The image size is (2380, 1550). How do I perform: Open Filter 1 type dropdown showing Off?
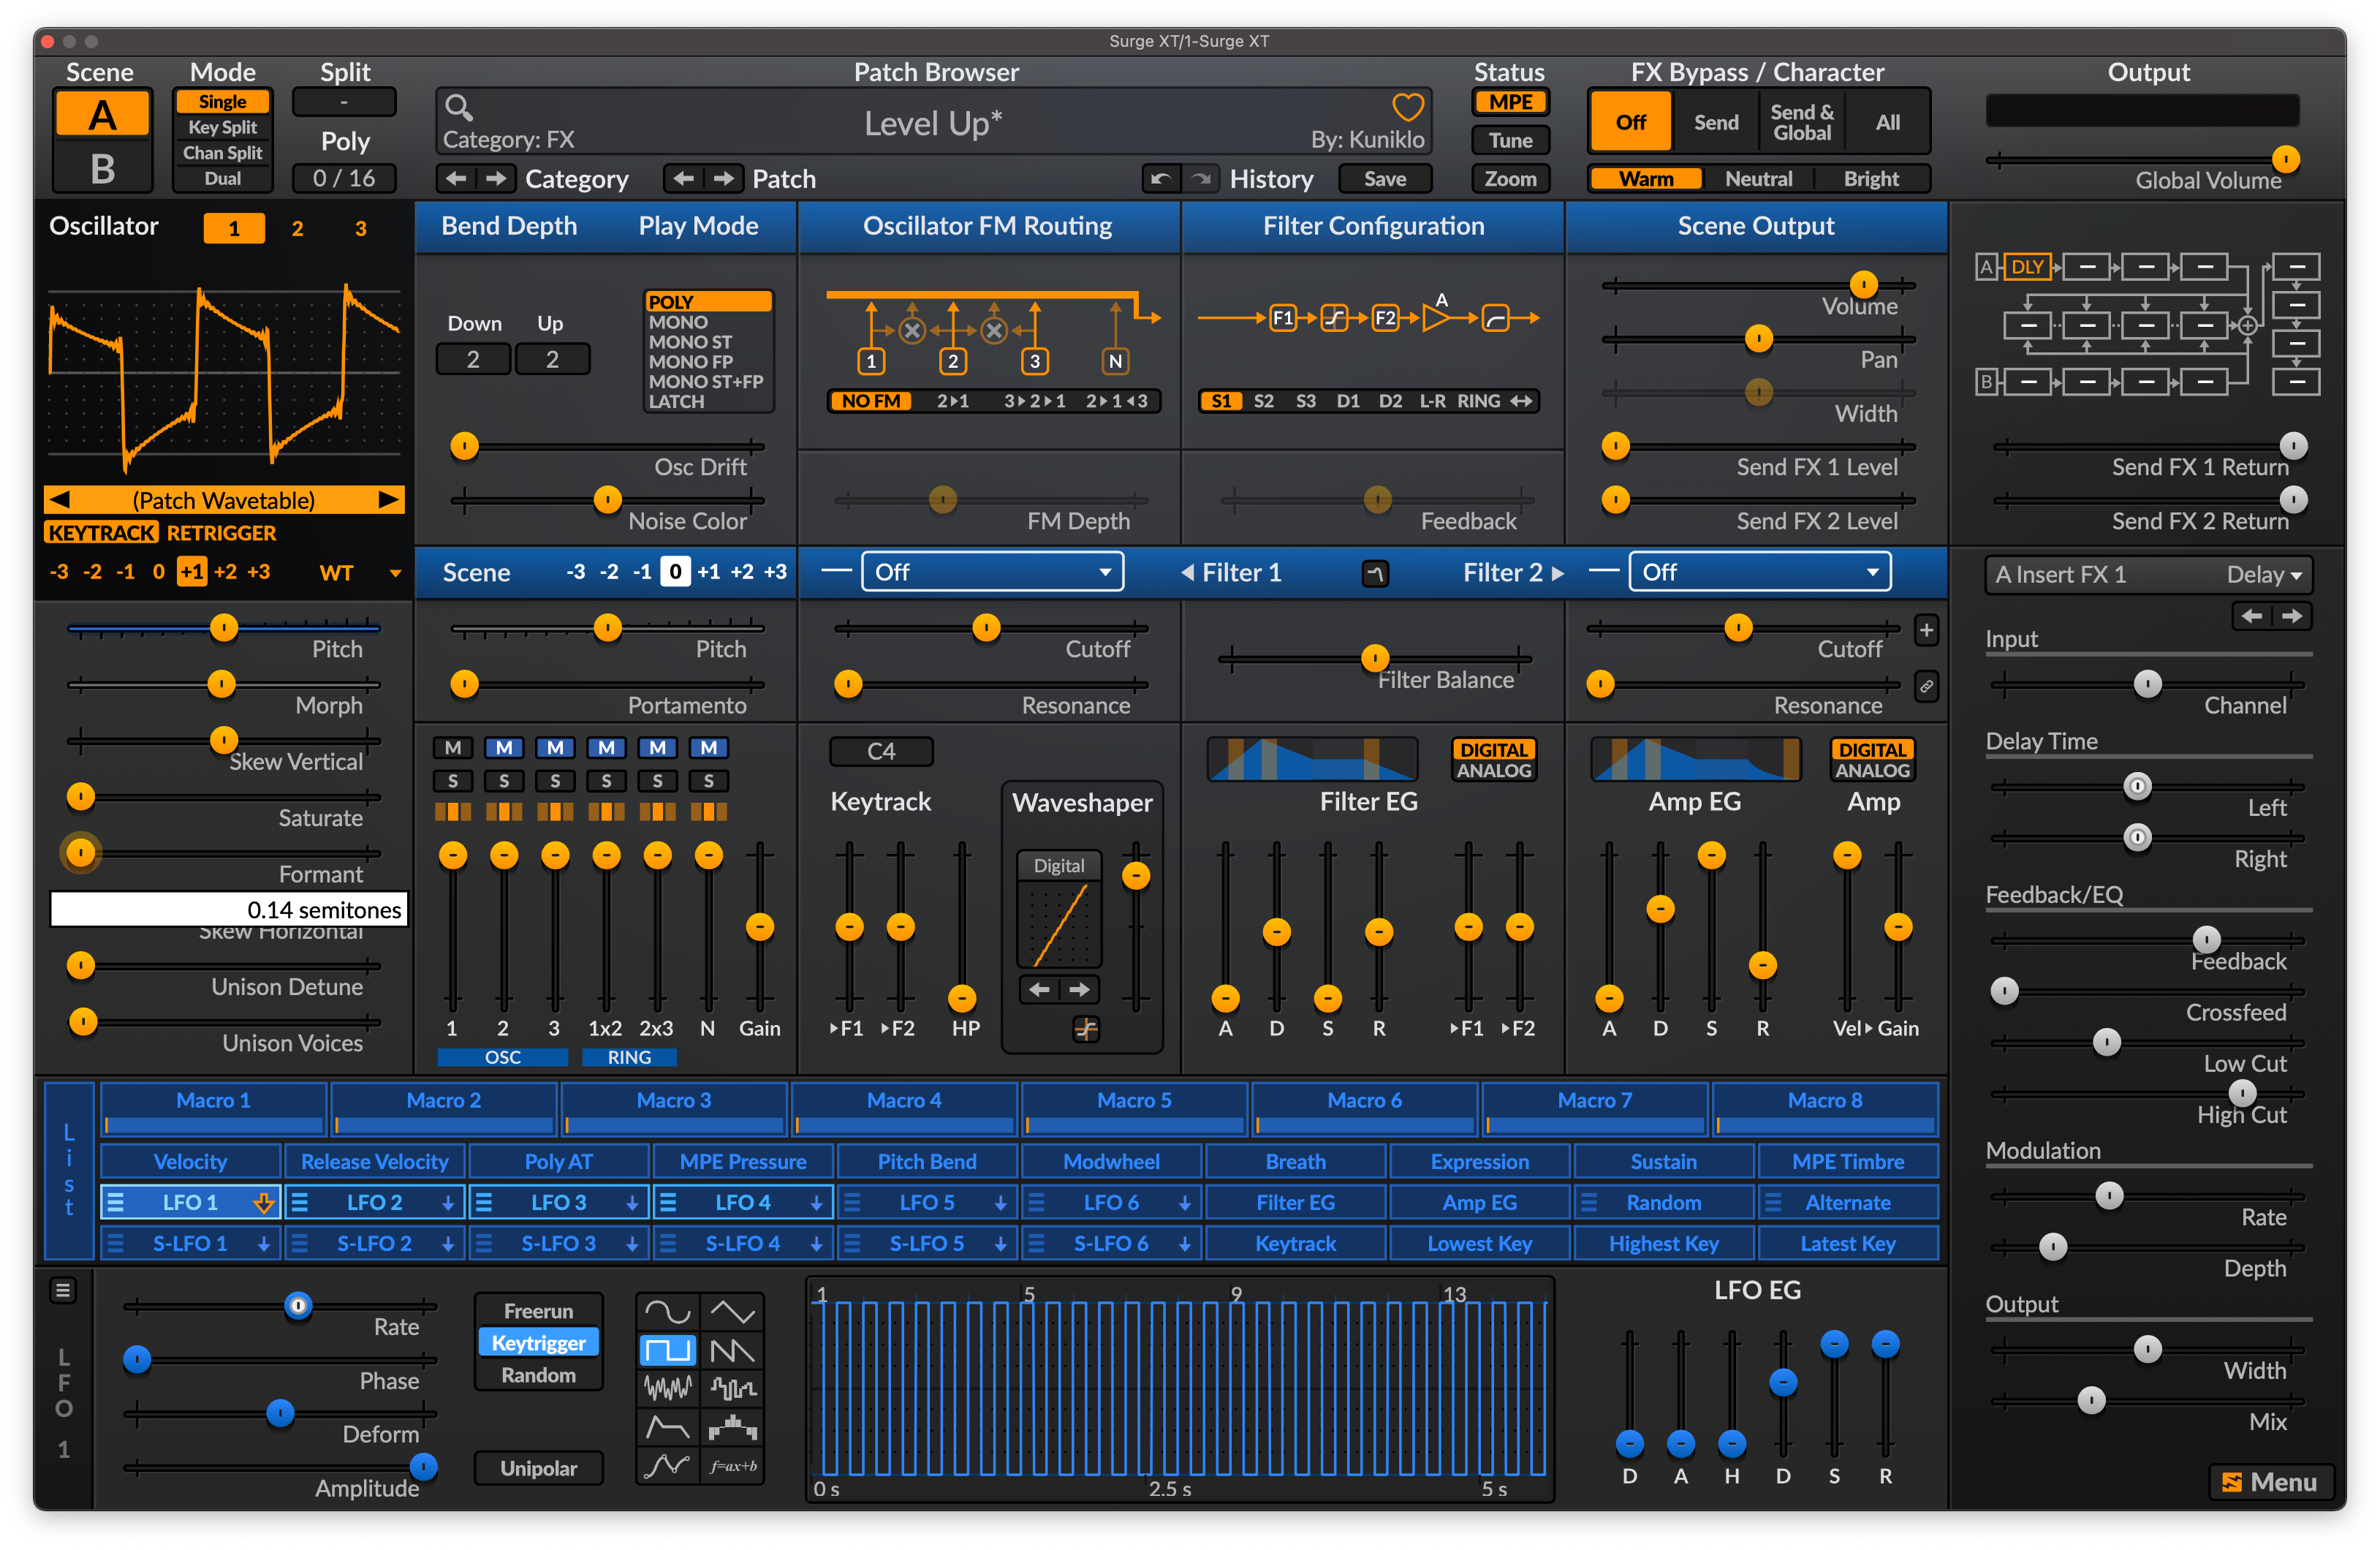(x=992, y=572)
